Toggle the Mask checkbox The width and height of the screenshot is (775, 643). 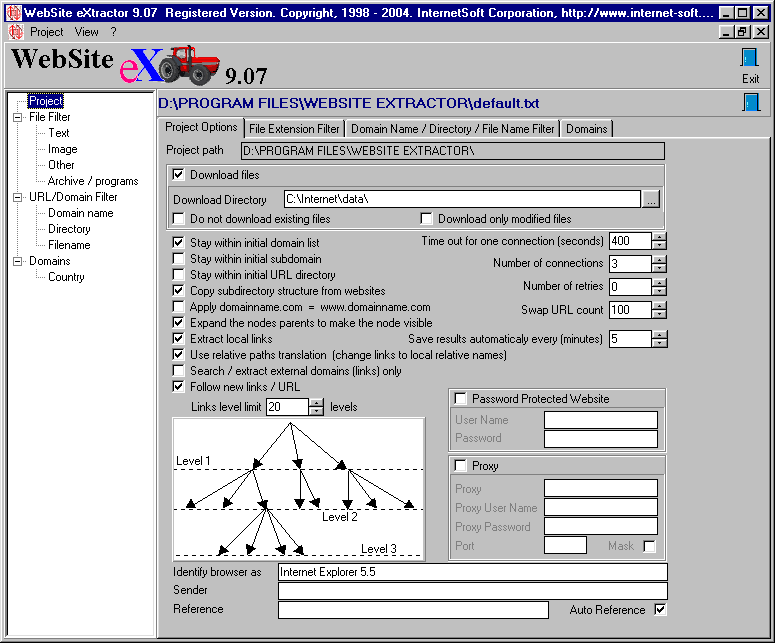649,546
